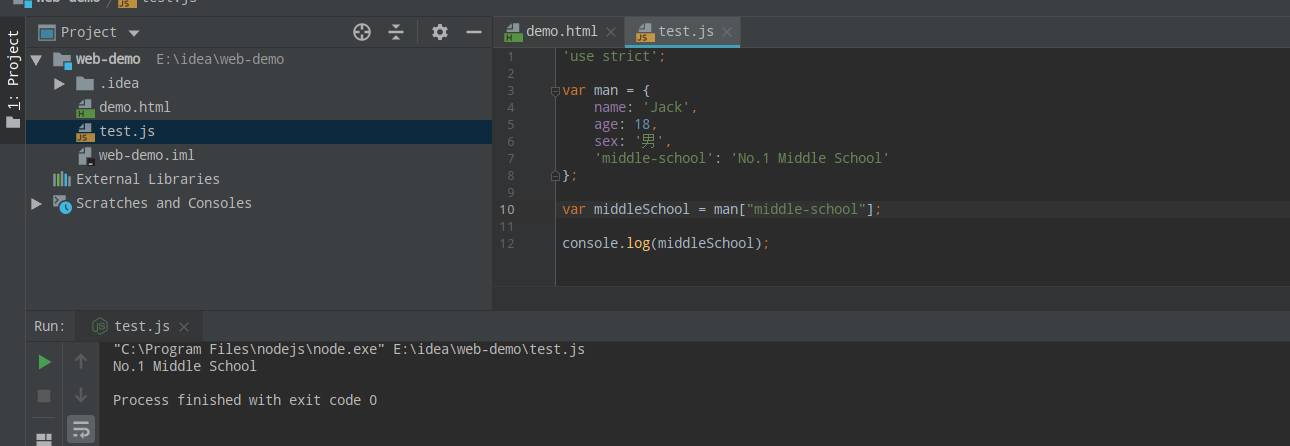Place cursor on console.log line
1290x446 pixels.
(x=665, y=243)
